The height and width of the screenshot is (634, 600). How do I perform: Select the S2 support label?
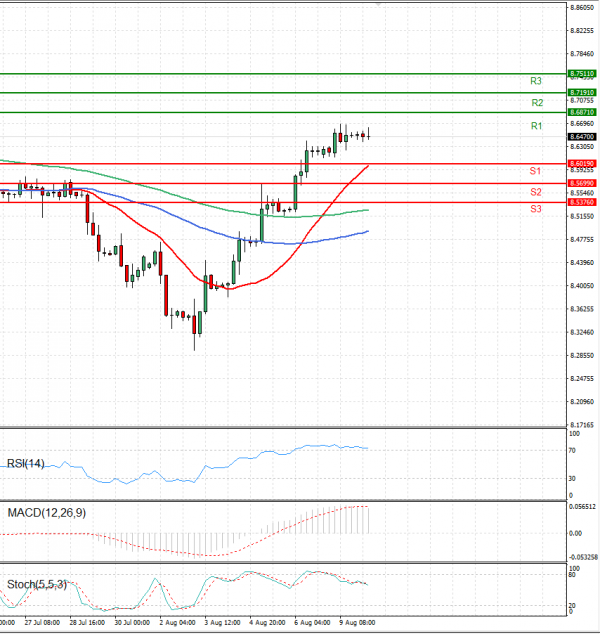pos(536,192)
